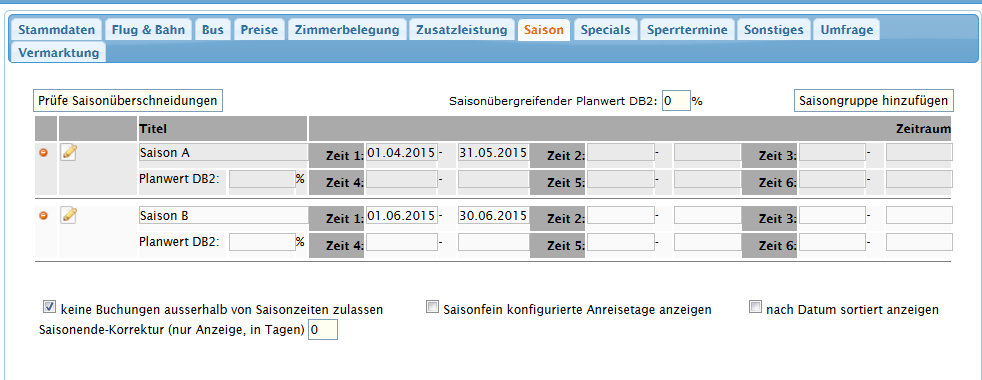Focus Saison A Zeit 2 start field
Image resolution: width=982 pixels, height=380 pixels.
[x=621, y=152]
